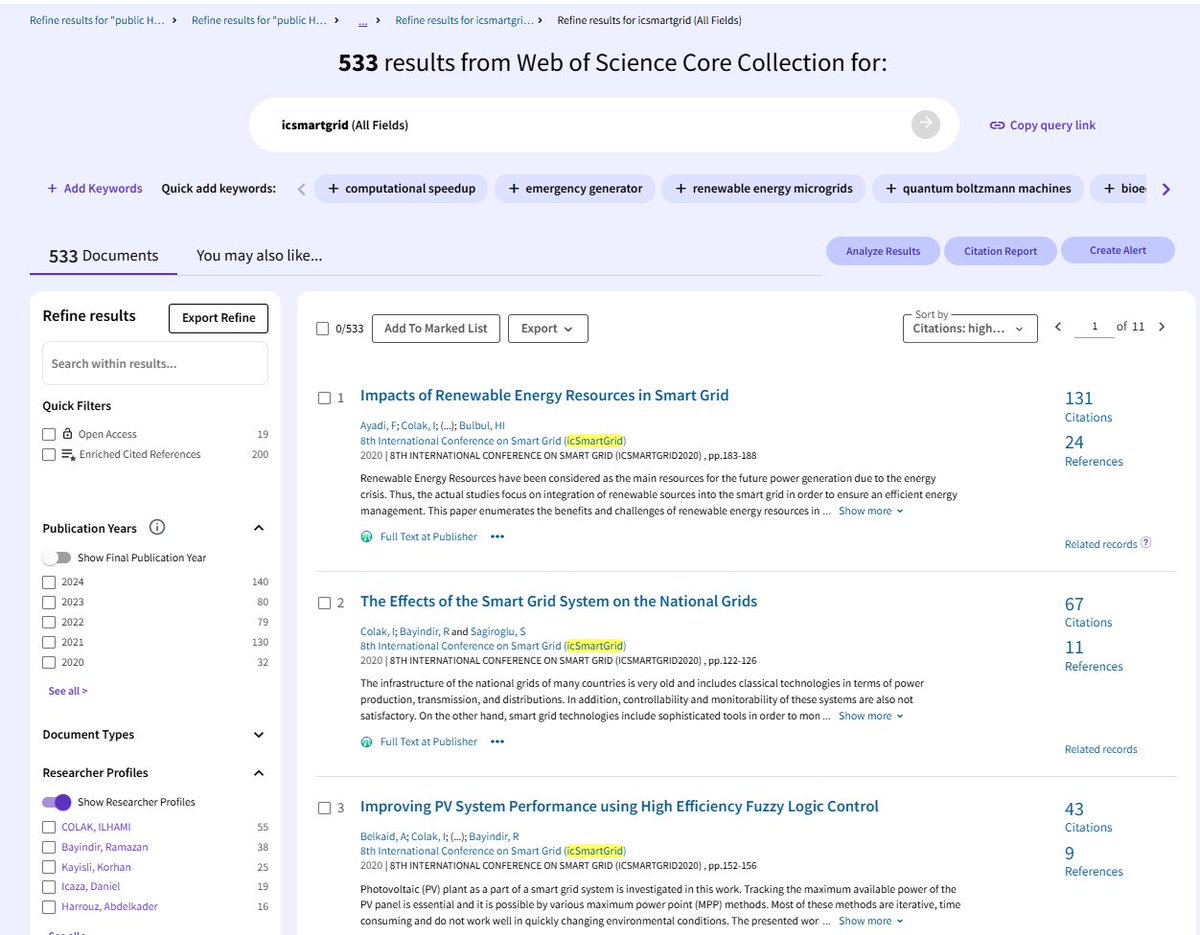Check result 1 selection box
This screenshot has height=935, width=1200.
pyautogui.click(x=324, y=398)
